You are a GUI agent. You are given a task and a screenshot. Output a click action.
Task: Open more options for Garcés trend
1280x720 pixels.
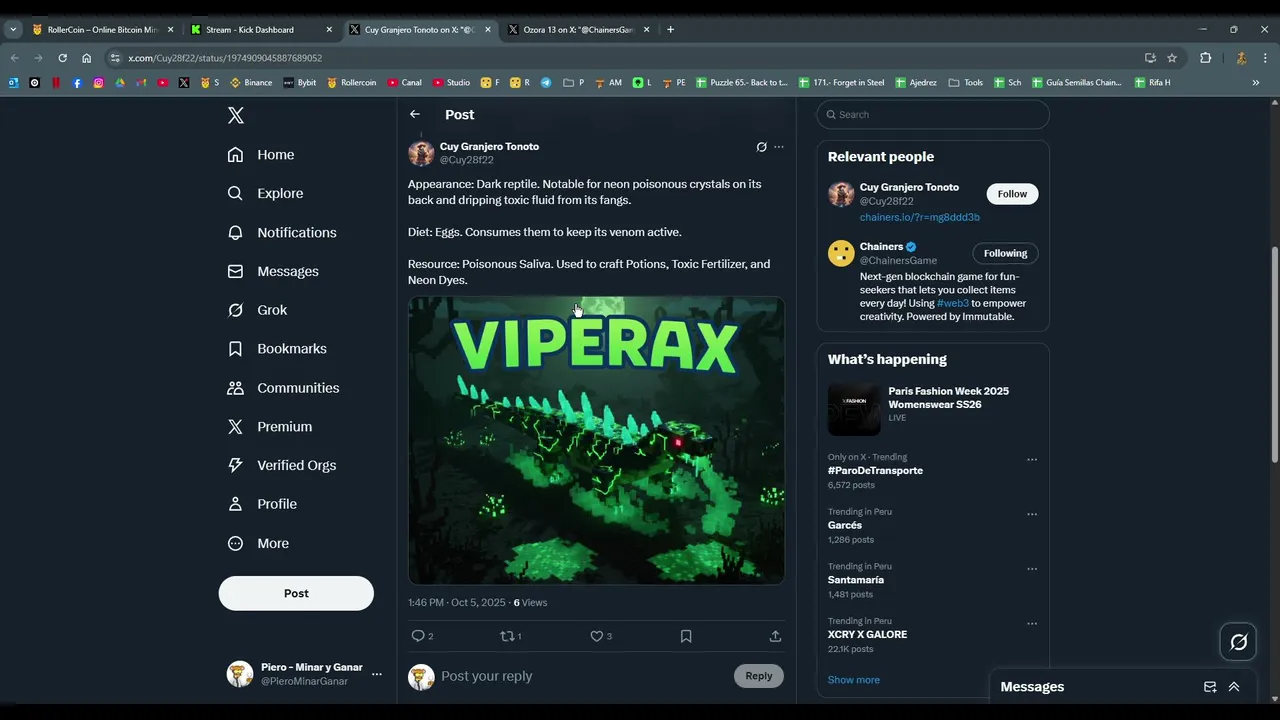[1032, 515]
